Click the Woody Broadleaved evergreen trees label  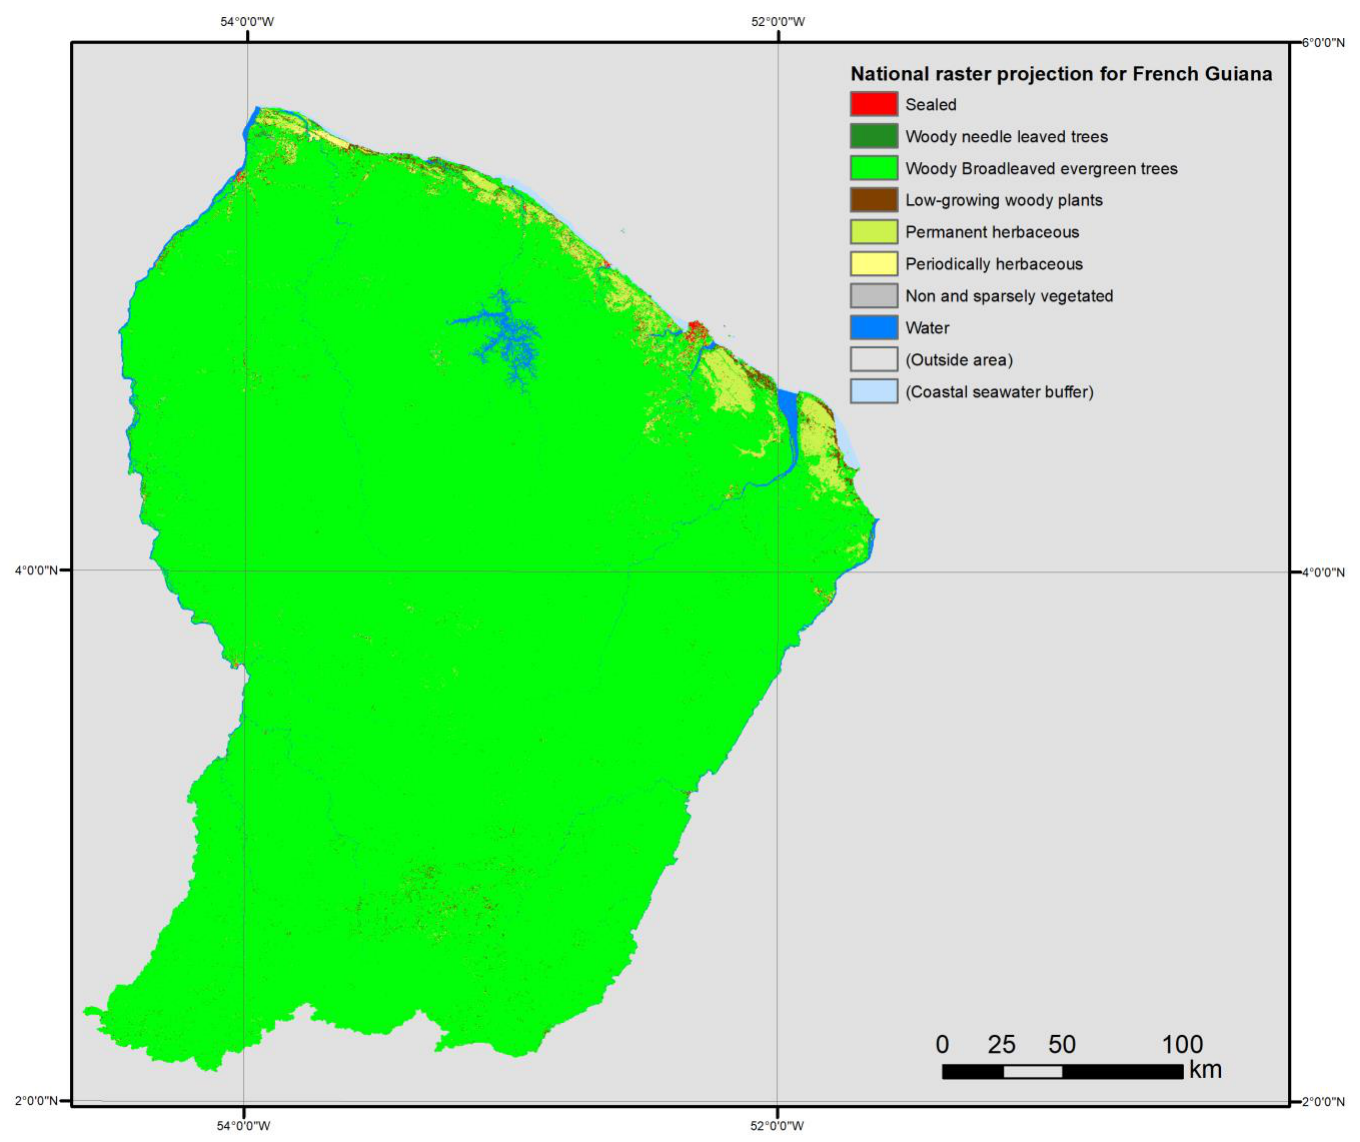1041,169
